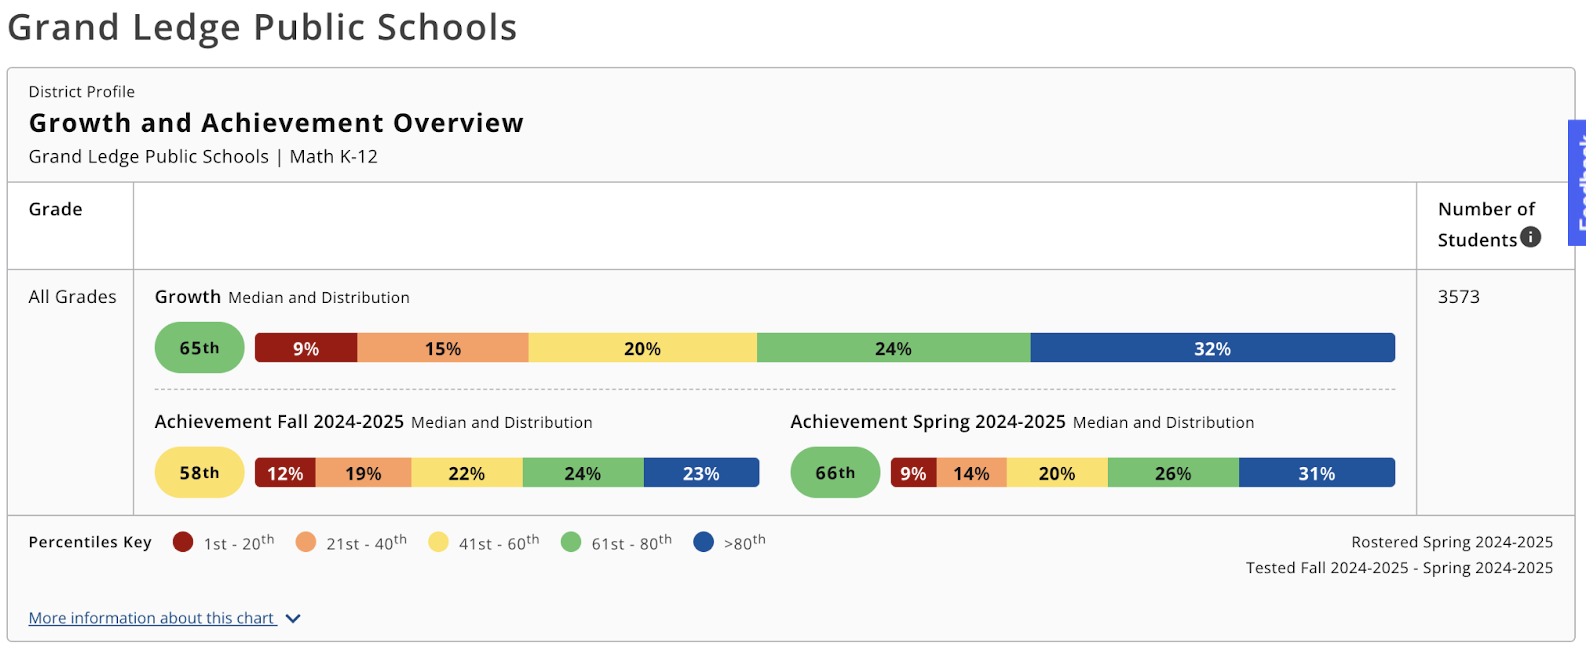Select the 20% yellow growth bar segment
Image resolution: width=1592 pixels, height=661 pixels.
[642, 348]
